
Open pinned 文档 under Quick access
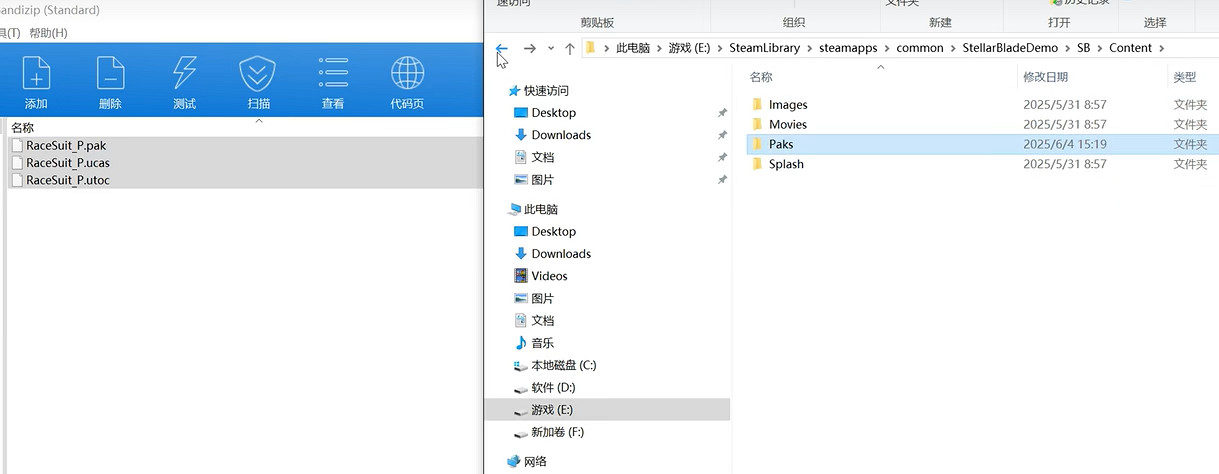[542, 158]
